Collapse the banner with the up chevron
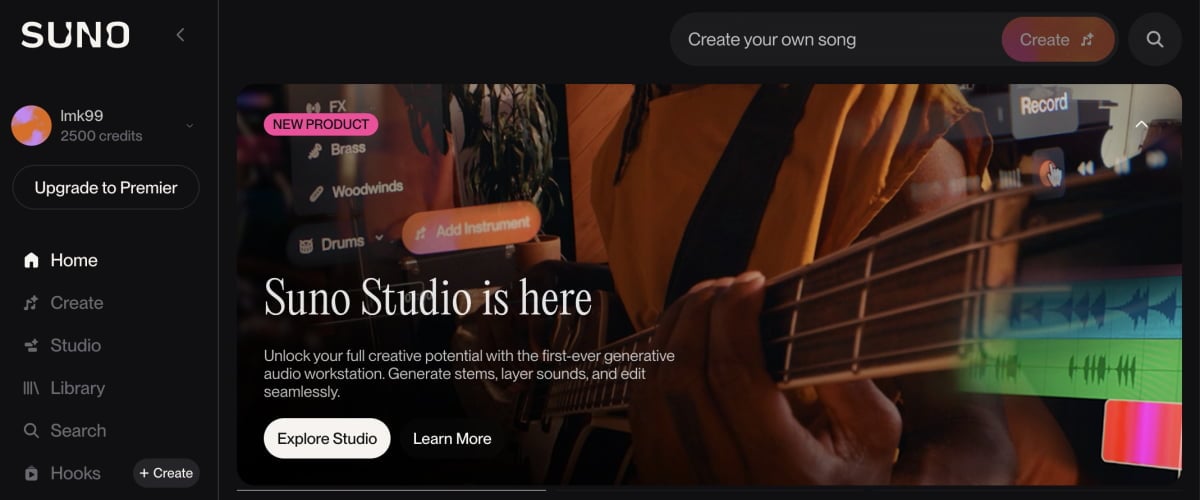1200x500 pixels. coord(1142,125)
